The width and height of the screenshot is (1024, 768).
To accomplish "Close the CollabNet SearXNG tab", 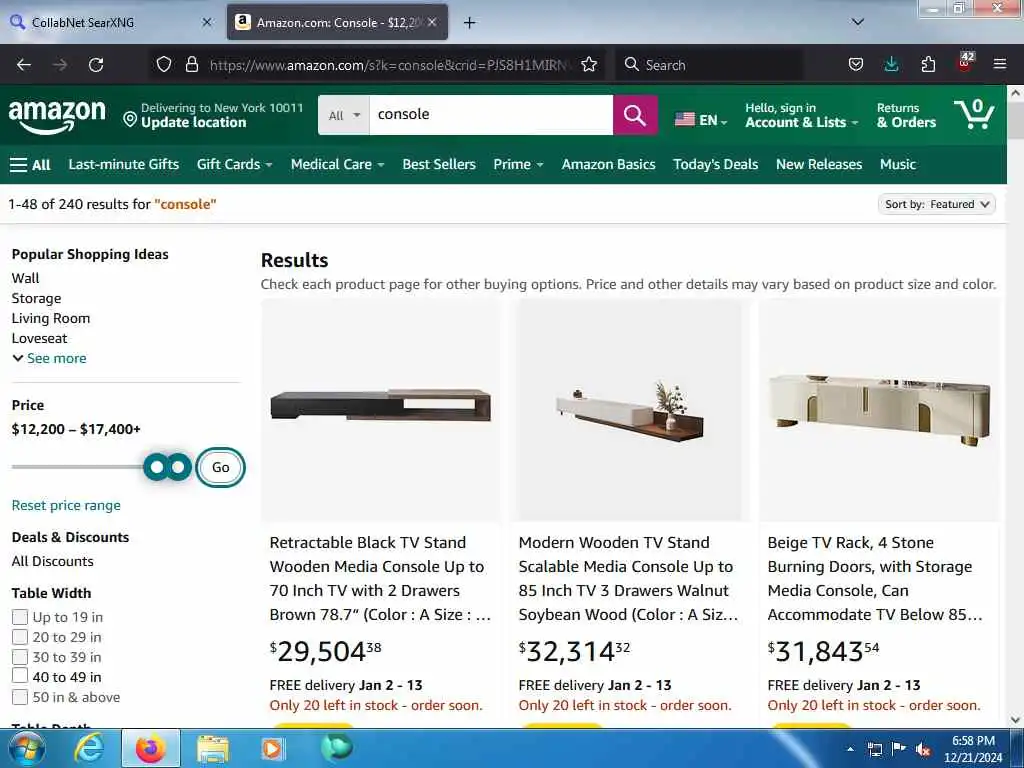I will pos(207,22).
